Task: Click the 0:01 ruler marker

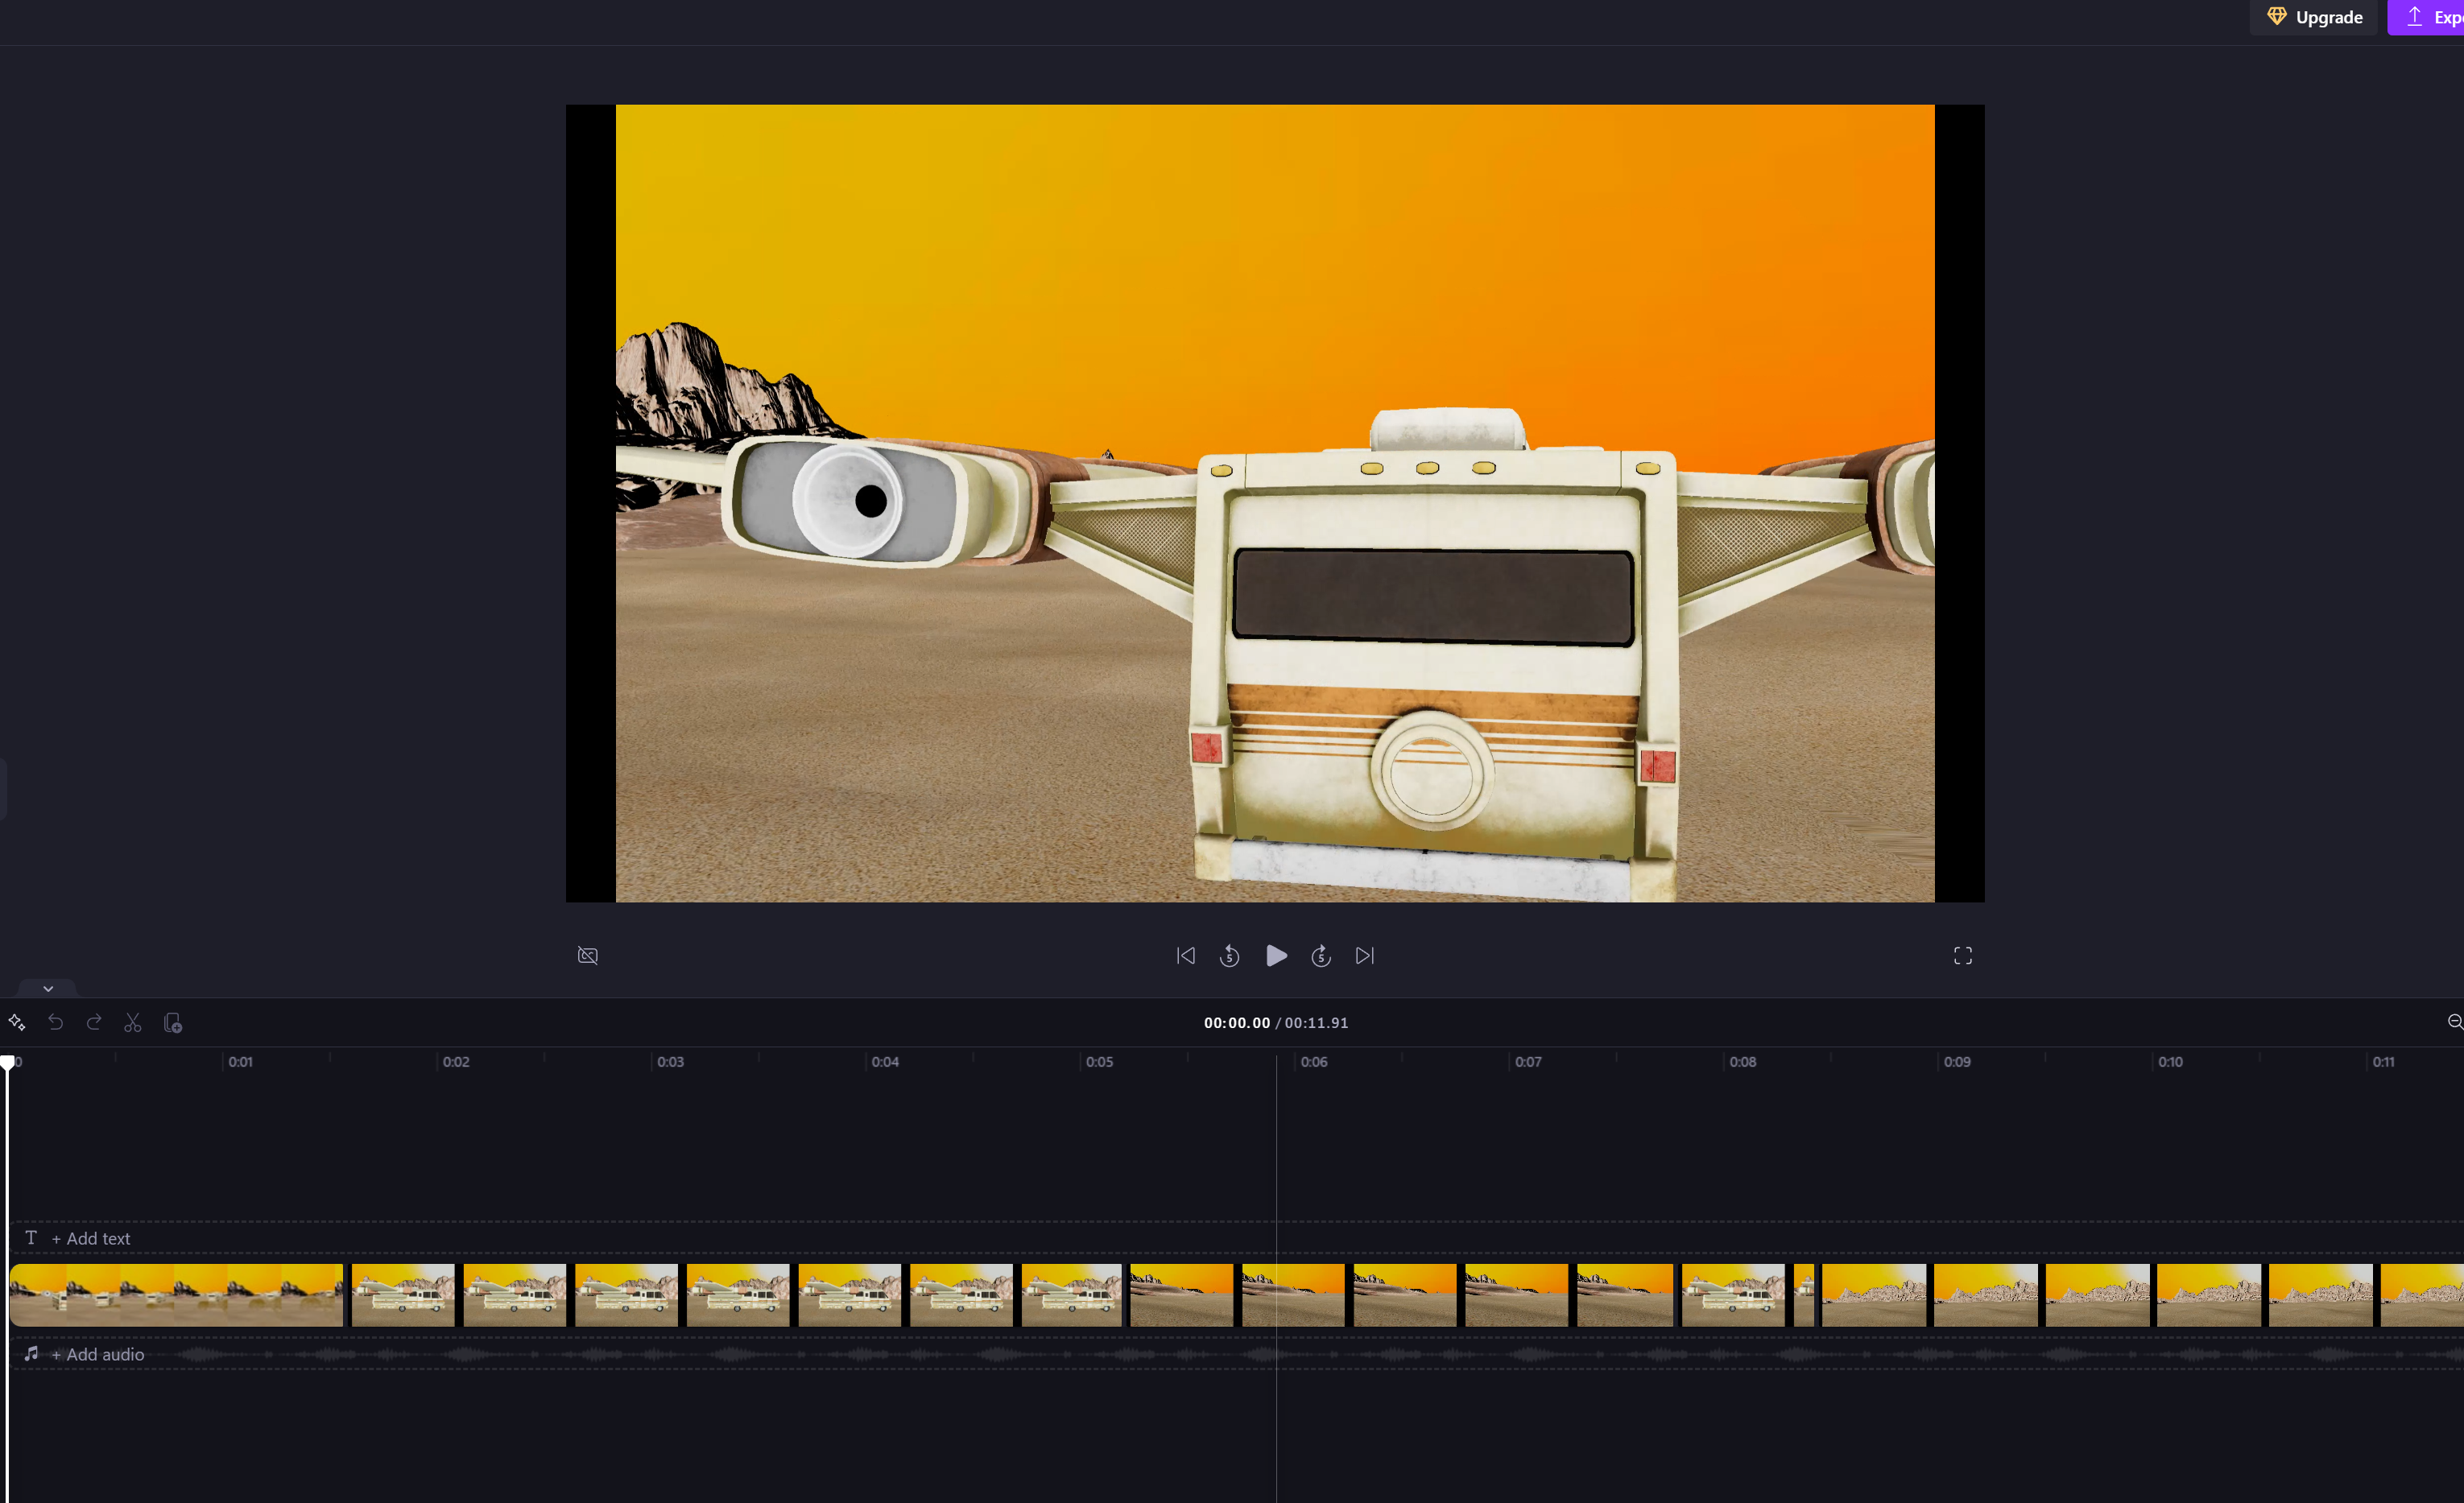Action: [240, 1061]
